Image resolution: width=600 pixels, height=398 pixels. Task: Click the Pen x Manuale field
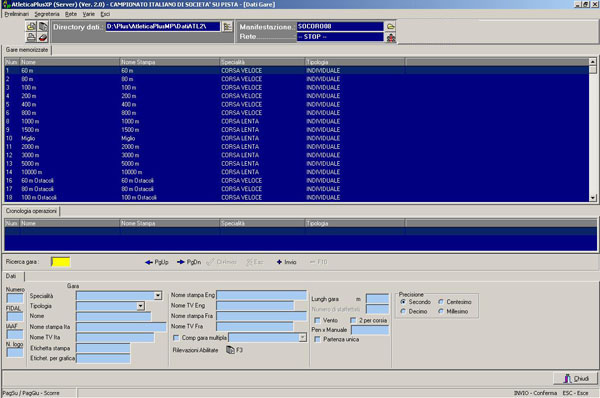click(370, 330)
